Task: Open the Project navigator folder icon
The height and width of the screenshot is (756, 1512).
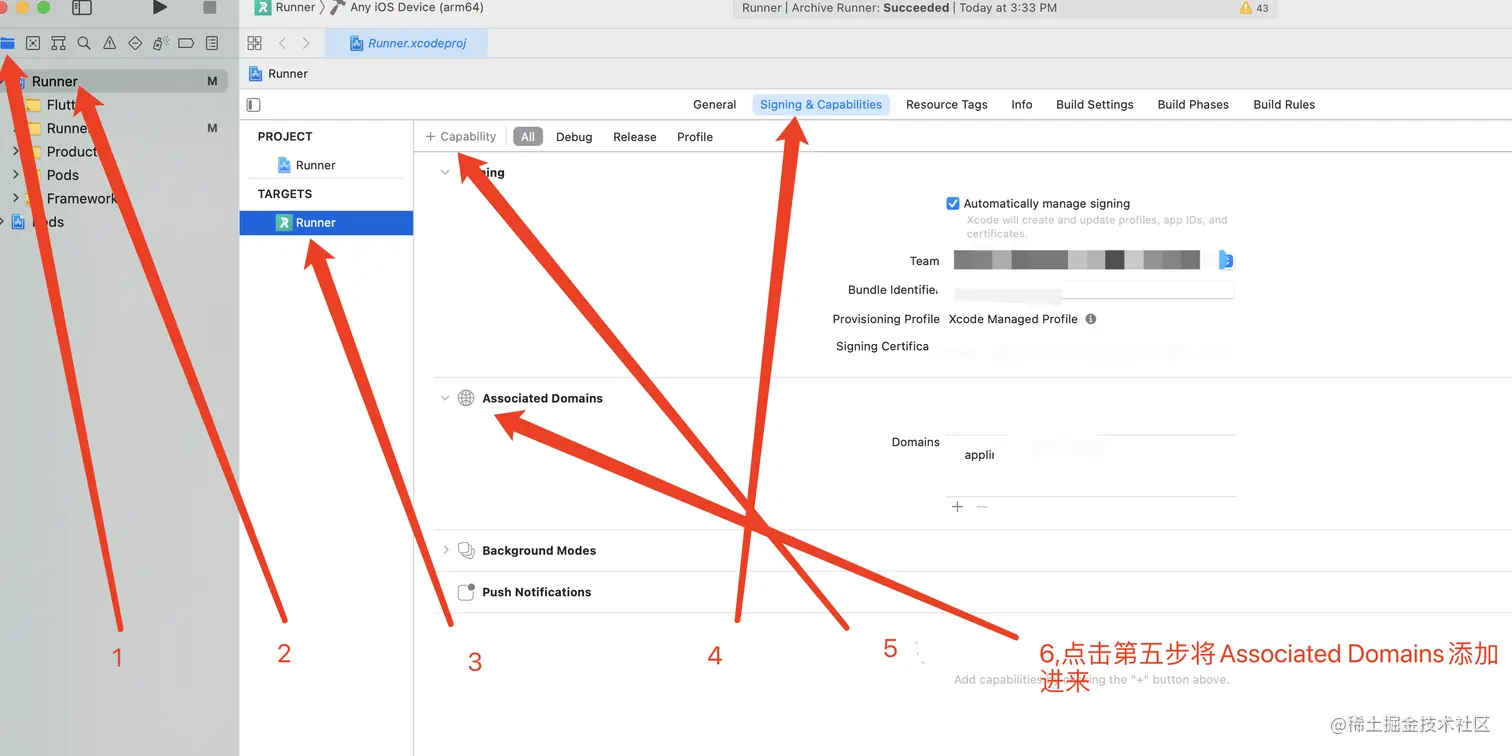Action: (x=7, y=43)
